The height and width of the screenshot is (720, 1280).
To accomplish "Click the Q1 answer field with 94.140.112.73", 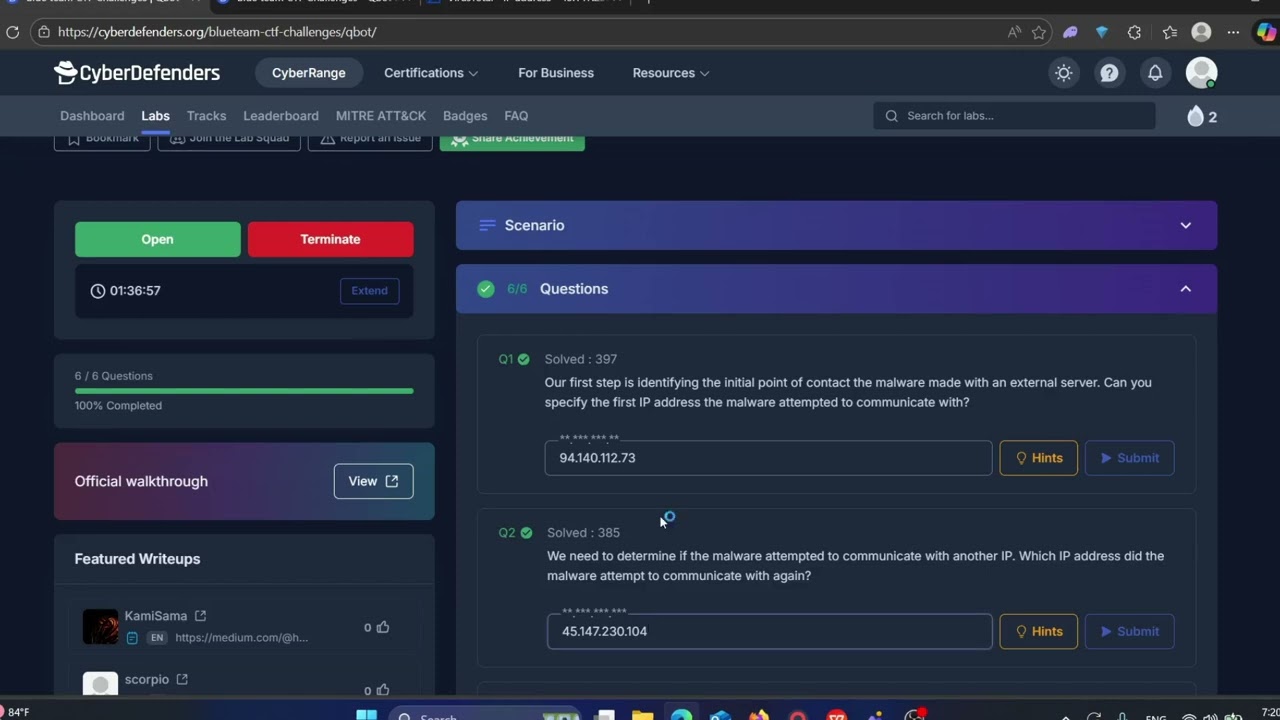I will click(768, 458).
